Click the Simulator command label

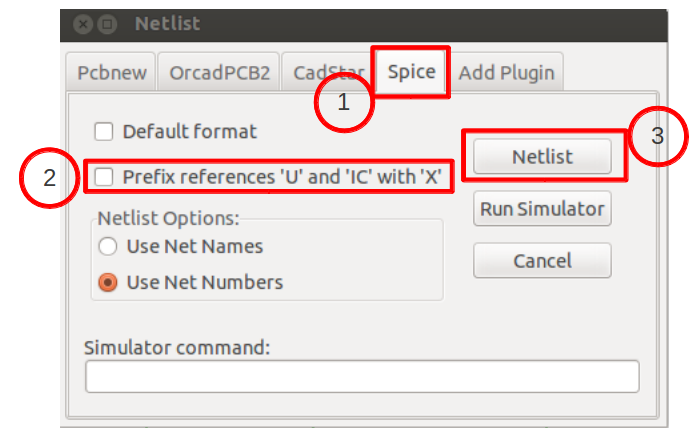coord(177,347)
